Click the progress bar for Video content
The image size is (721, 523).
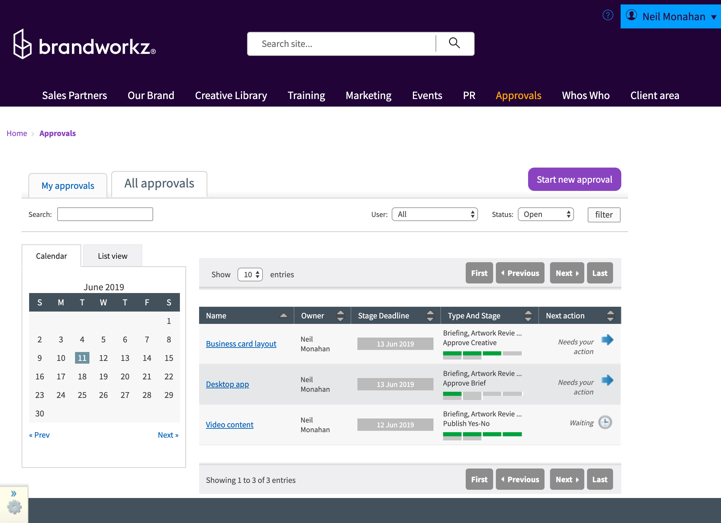[x=482, y=435]
